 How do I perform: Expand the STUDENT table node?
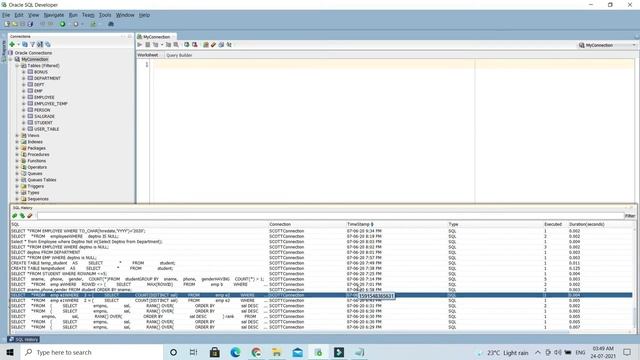24,122
